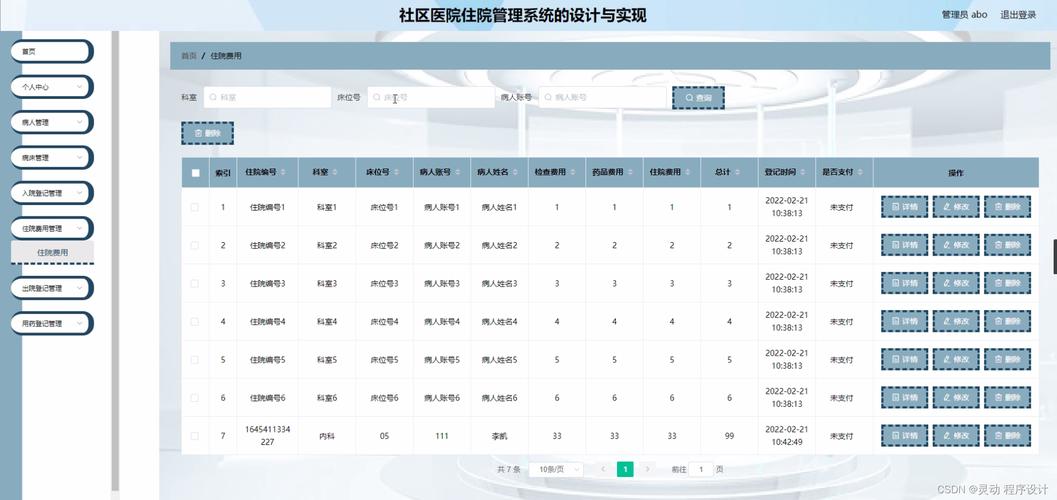Click batch 删除 button above table
This screenshot has height=500, width=1057.
208,133
